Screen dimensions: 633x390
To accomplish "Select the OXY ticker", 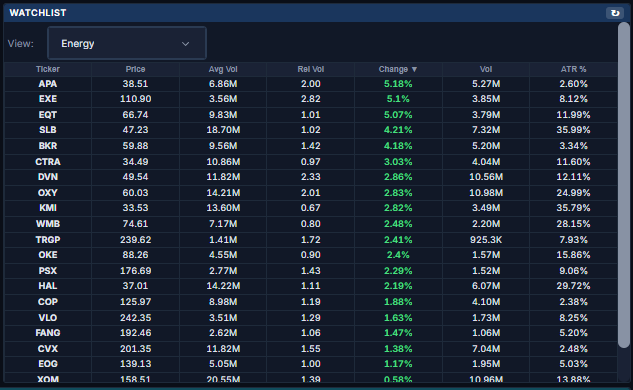I will coord(48,193).
